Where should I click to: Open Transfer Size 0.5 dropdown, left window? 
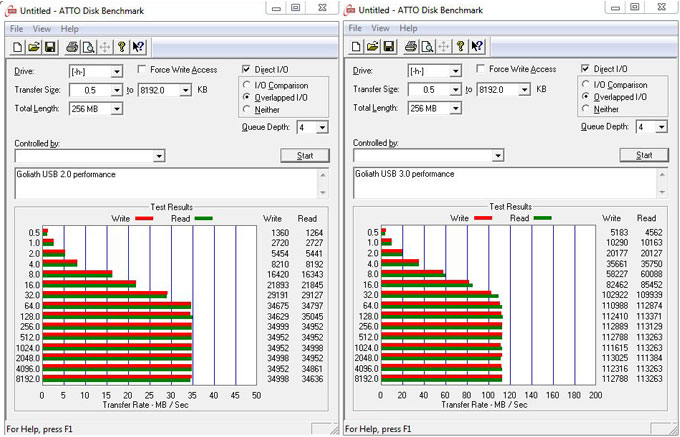coord(117,90)
